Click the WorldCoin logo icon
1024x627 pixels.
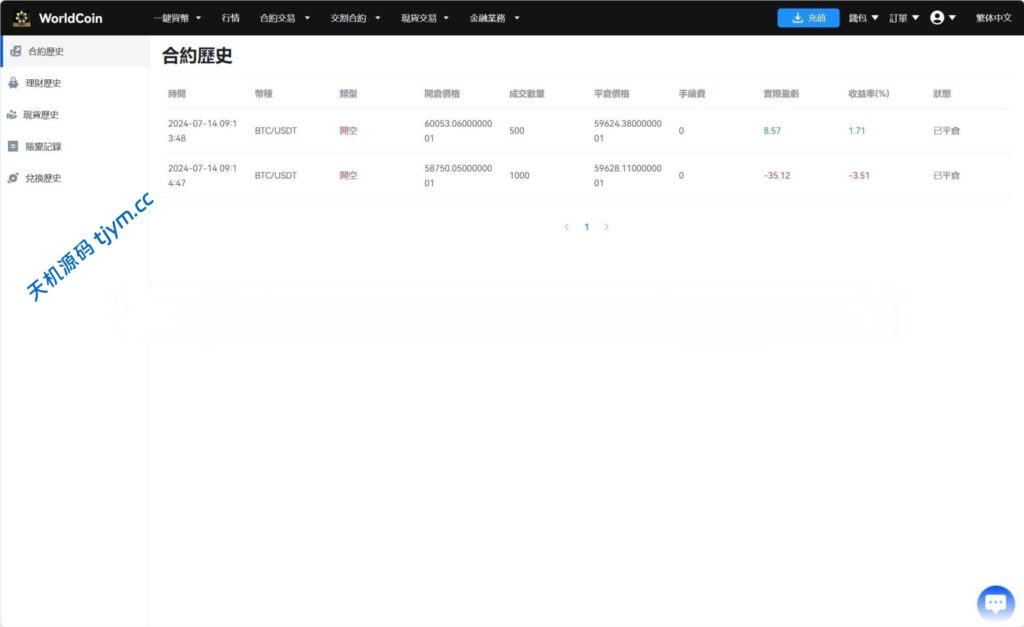point(22,18)
